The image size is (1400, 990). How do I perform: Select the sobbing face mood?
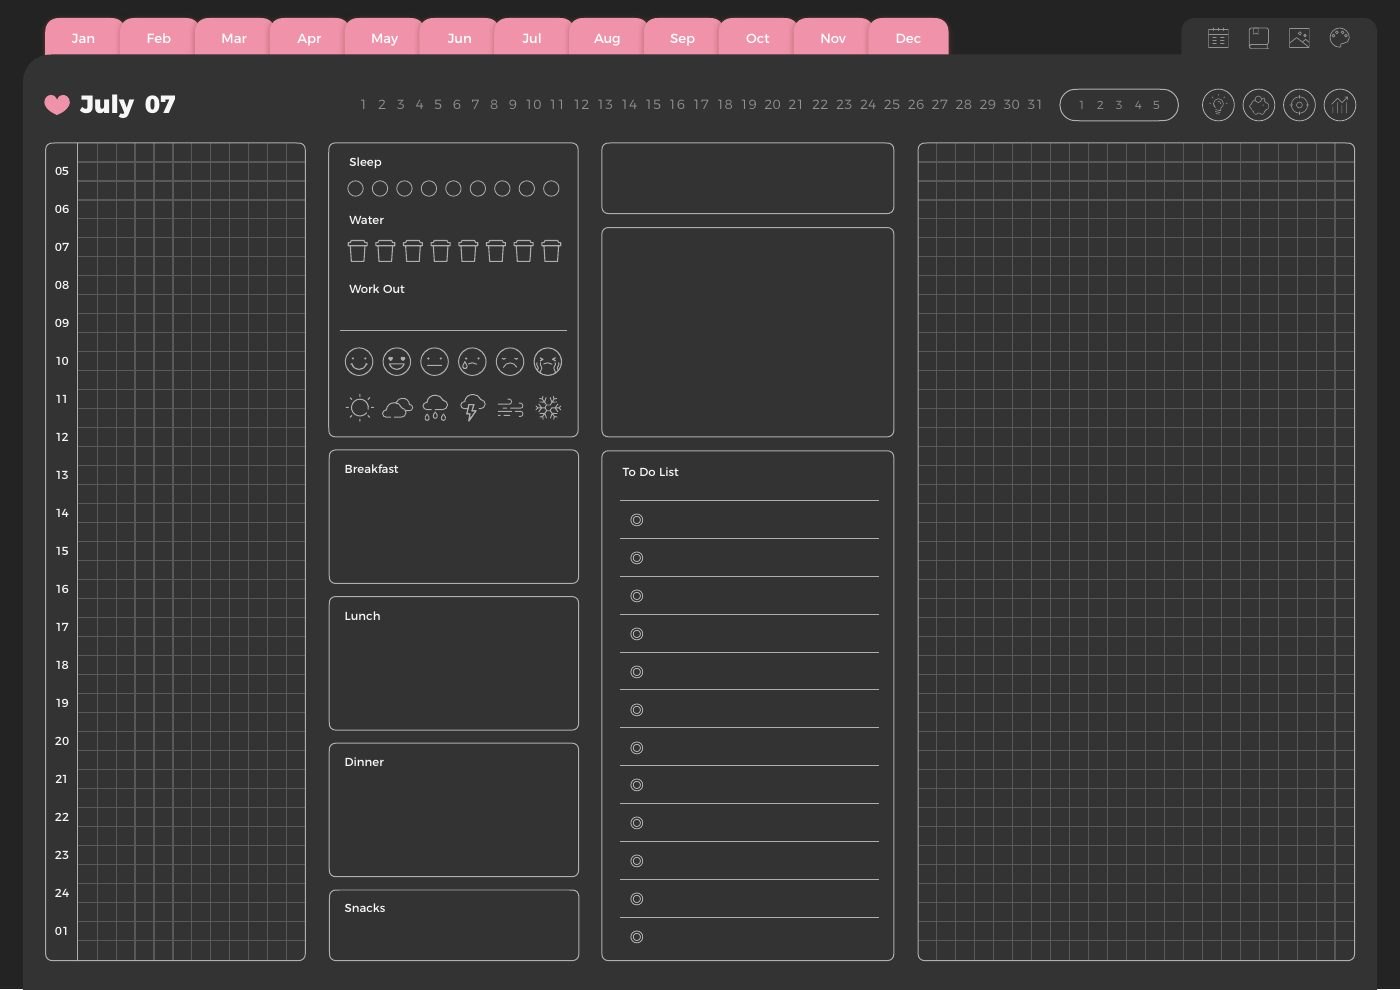548,361
